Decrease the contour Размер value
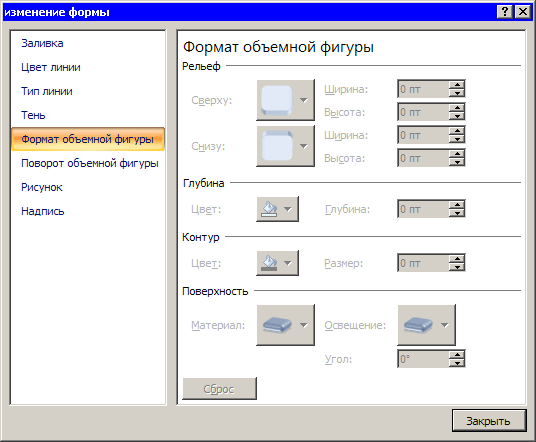 coord(457,267)
